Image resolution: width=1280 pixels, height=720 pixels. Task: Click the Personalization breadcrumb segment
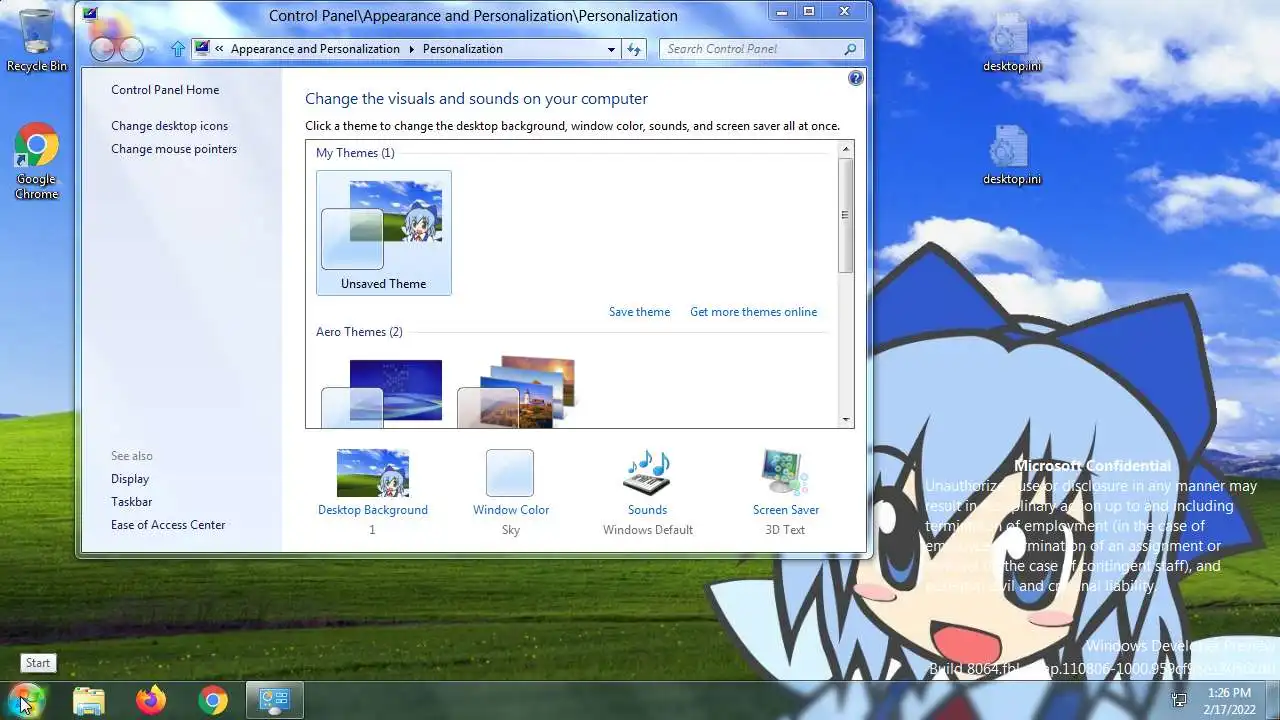point(462,48)
